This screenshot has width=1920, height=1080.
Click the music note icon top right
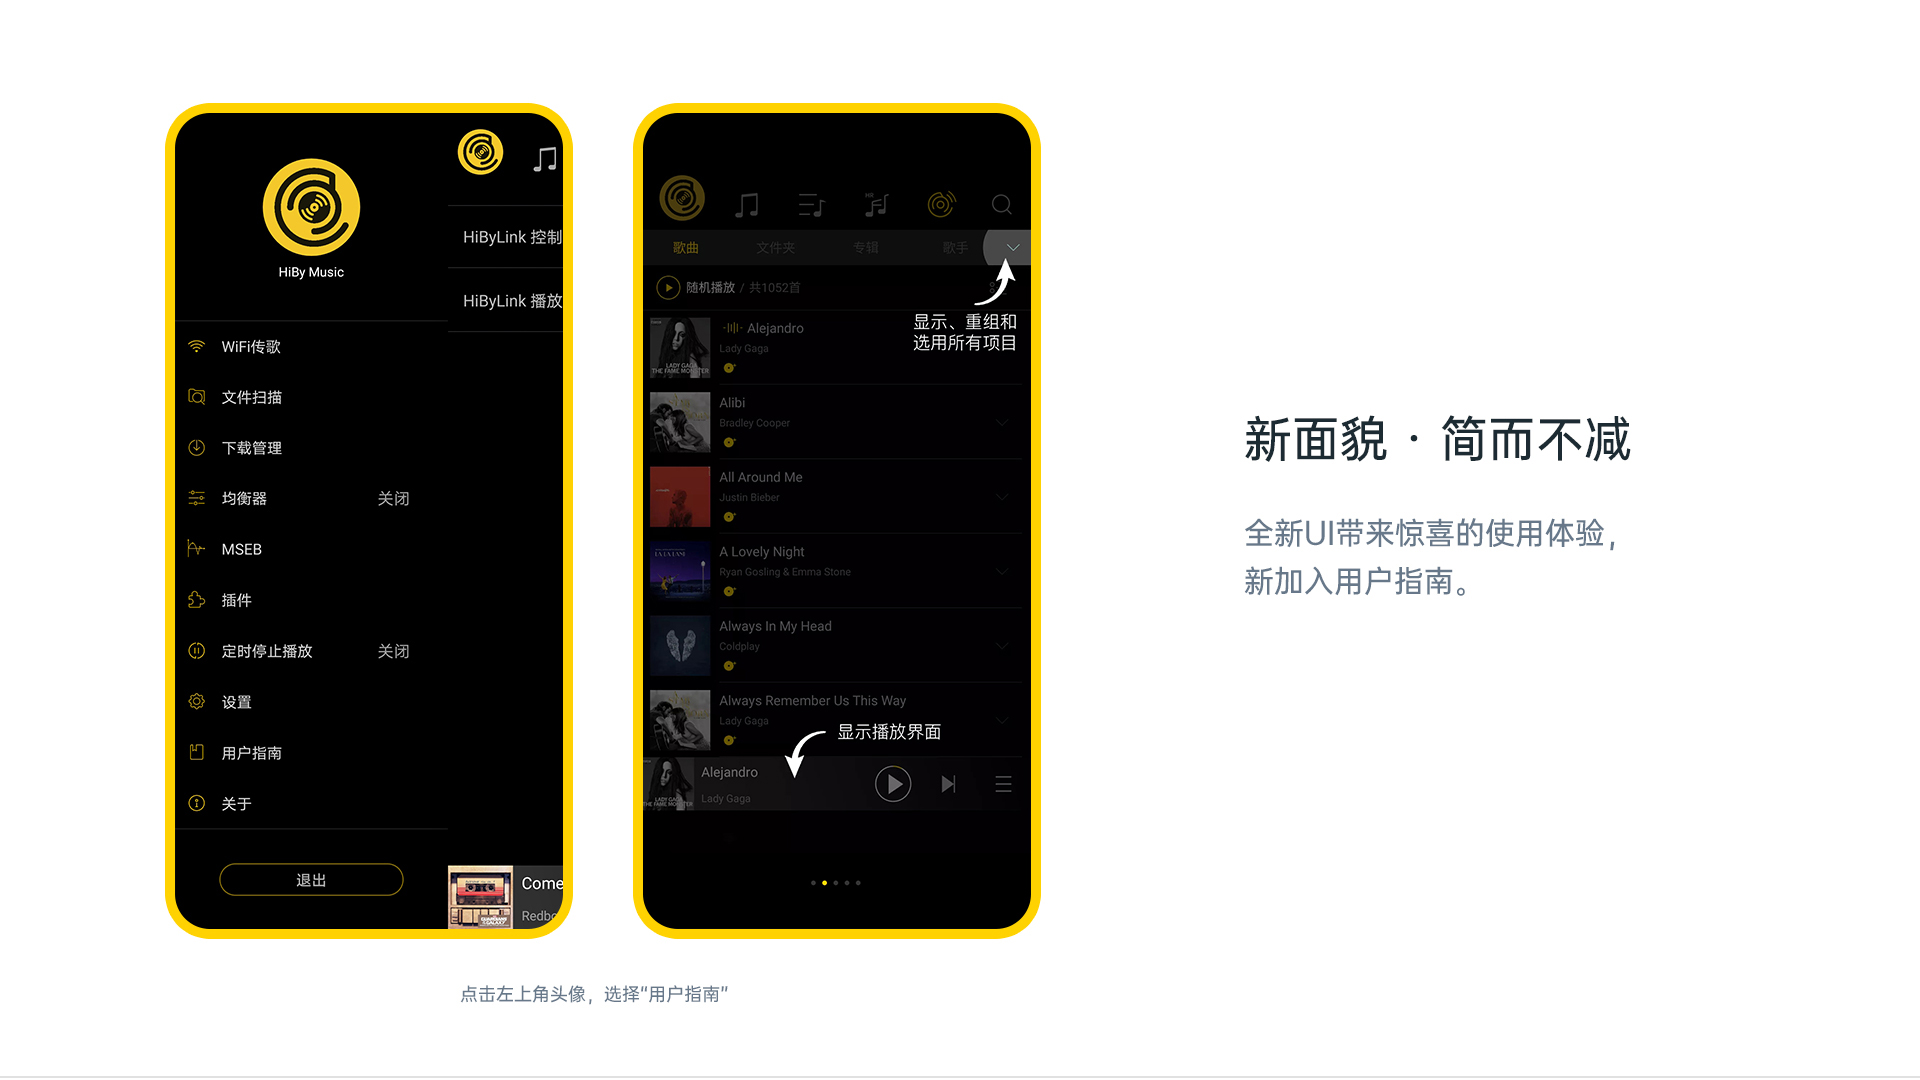point(545,158)
